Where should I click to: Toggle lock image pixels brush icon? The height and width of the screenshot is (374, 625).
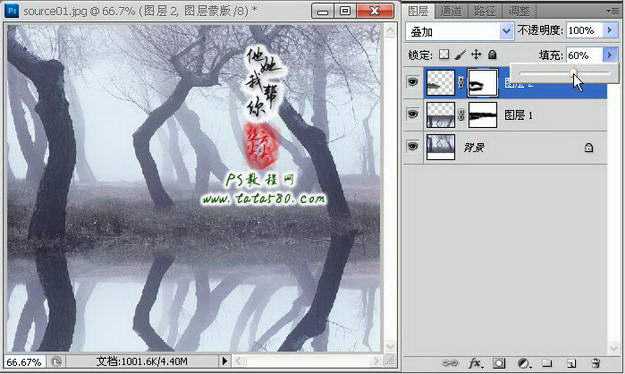tap(460, 54)
